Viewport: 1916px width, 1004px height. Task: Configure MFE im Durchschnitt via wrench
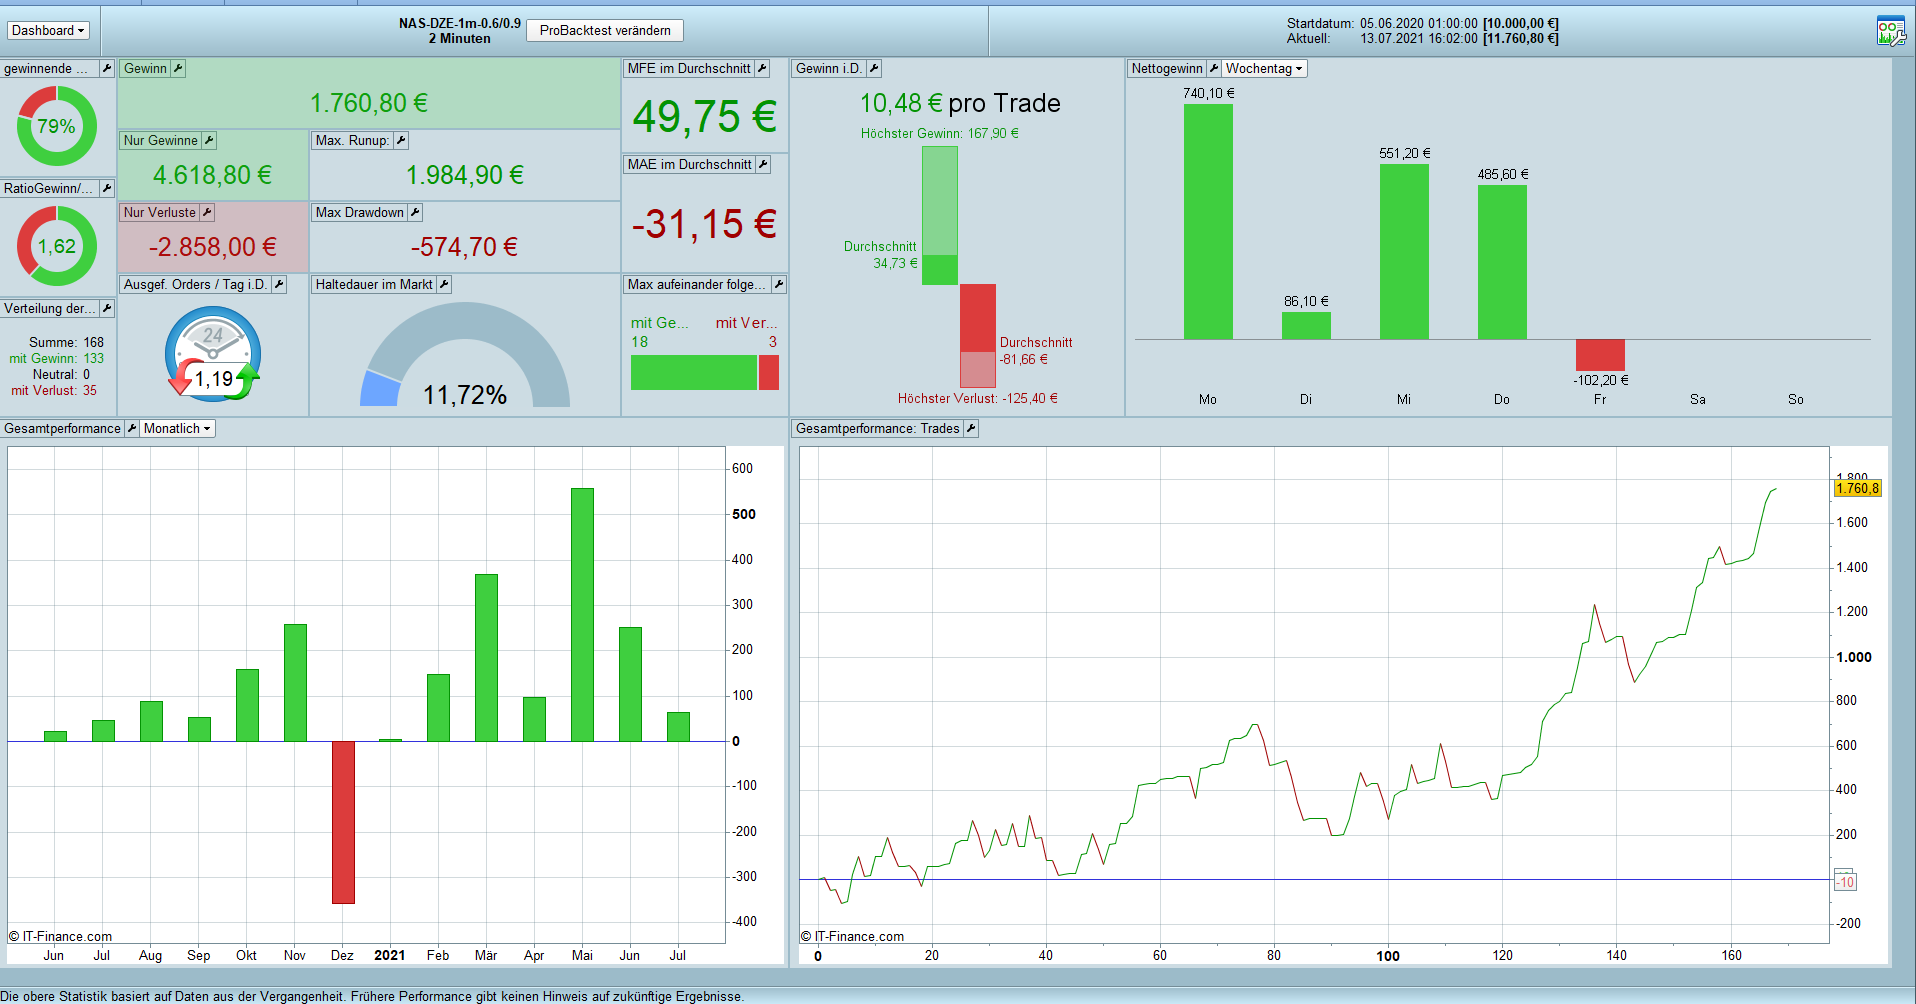pos(762,68)
